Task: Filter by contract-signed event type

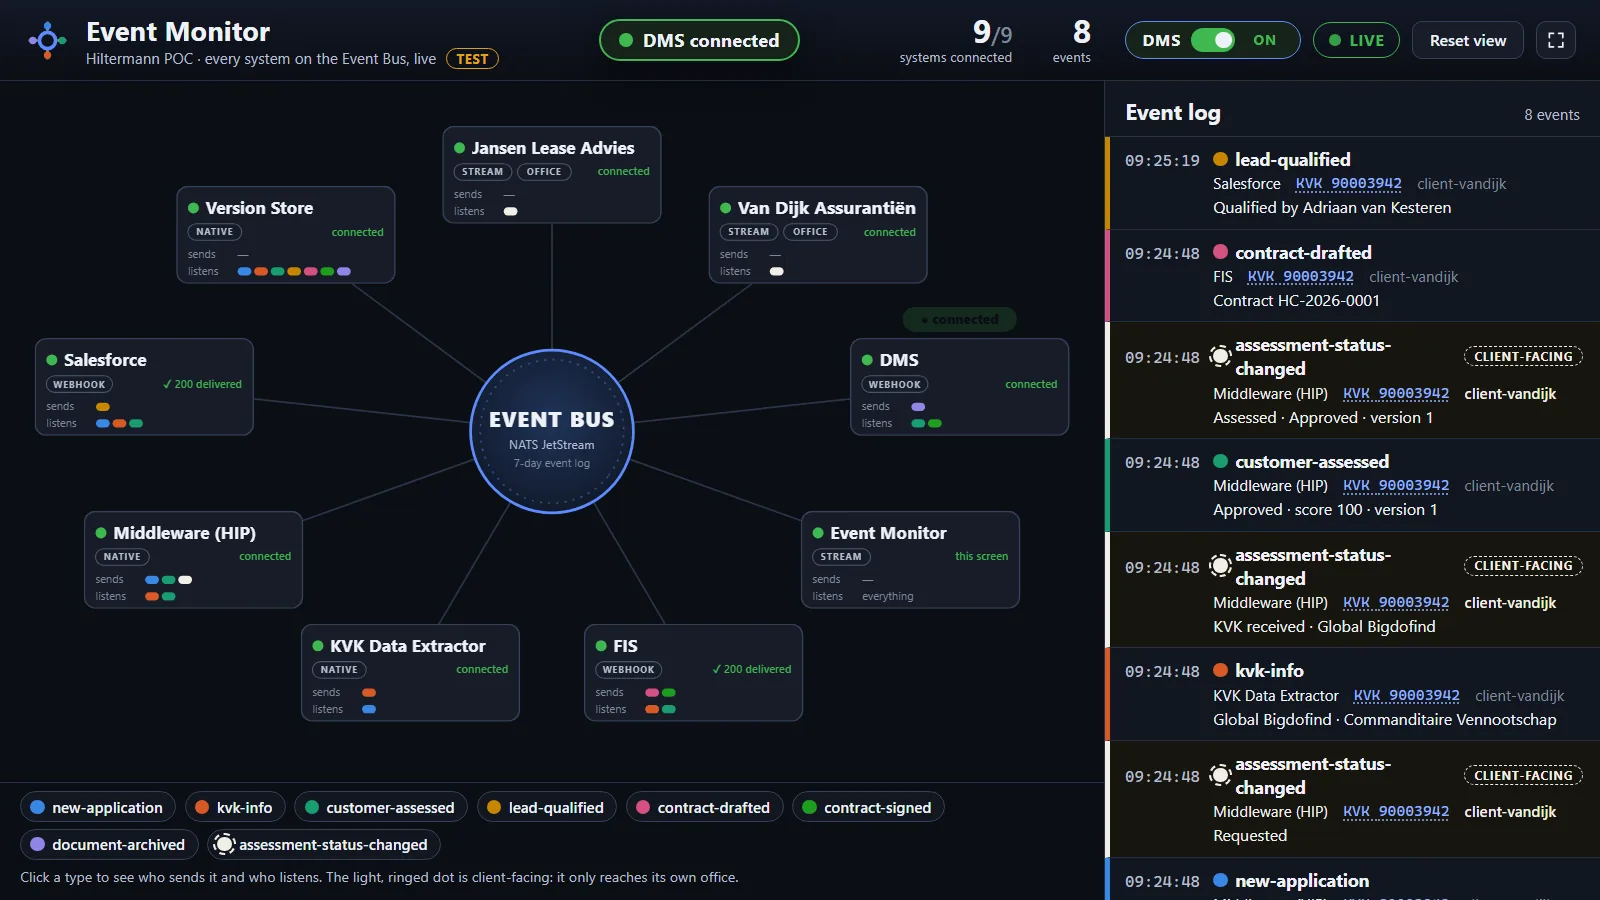Action: [x=868, y=807]
